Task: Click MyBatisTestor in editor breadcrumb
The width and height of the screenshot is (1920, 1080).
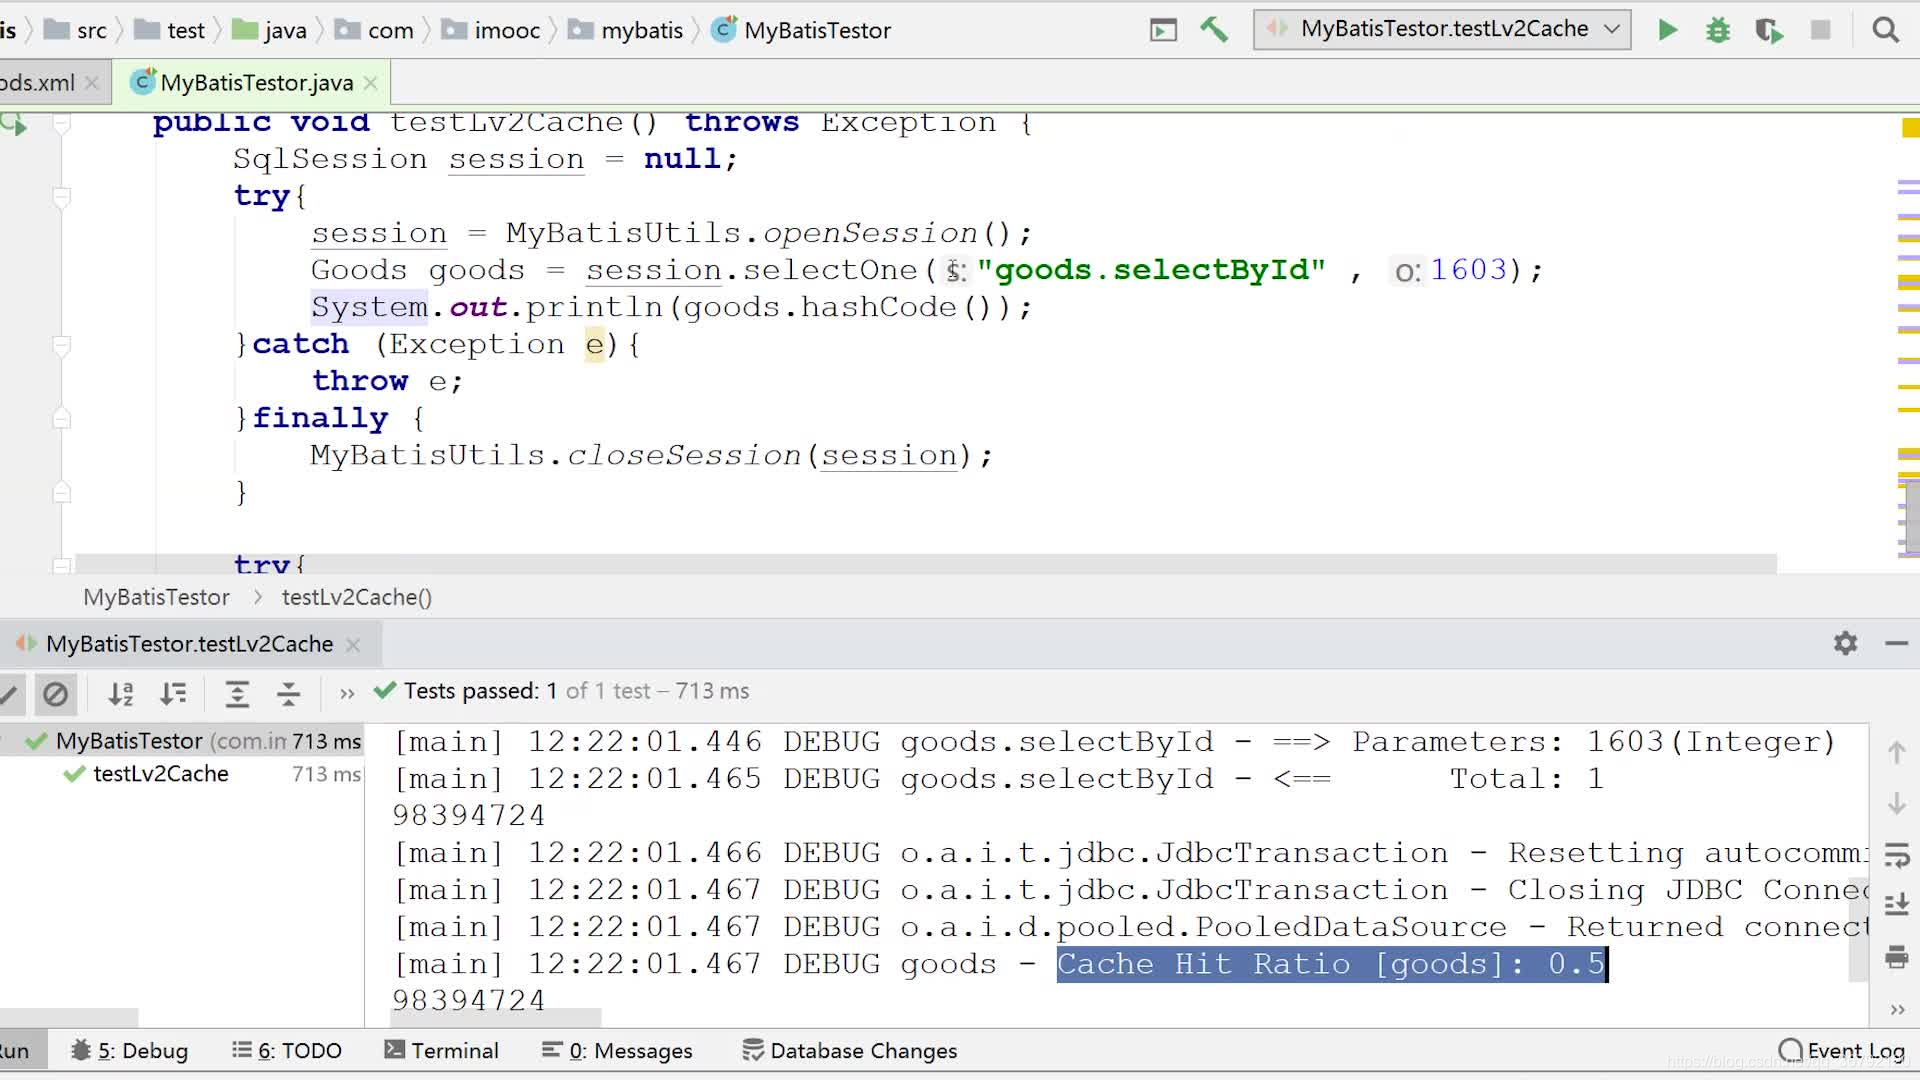Action: click(x=157, y=597)
